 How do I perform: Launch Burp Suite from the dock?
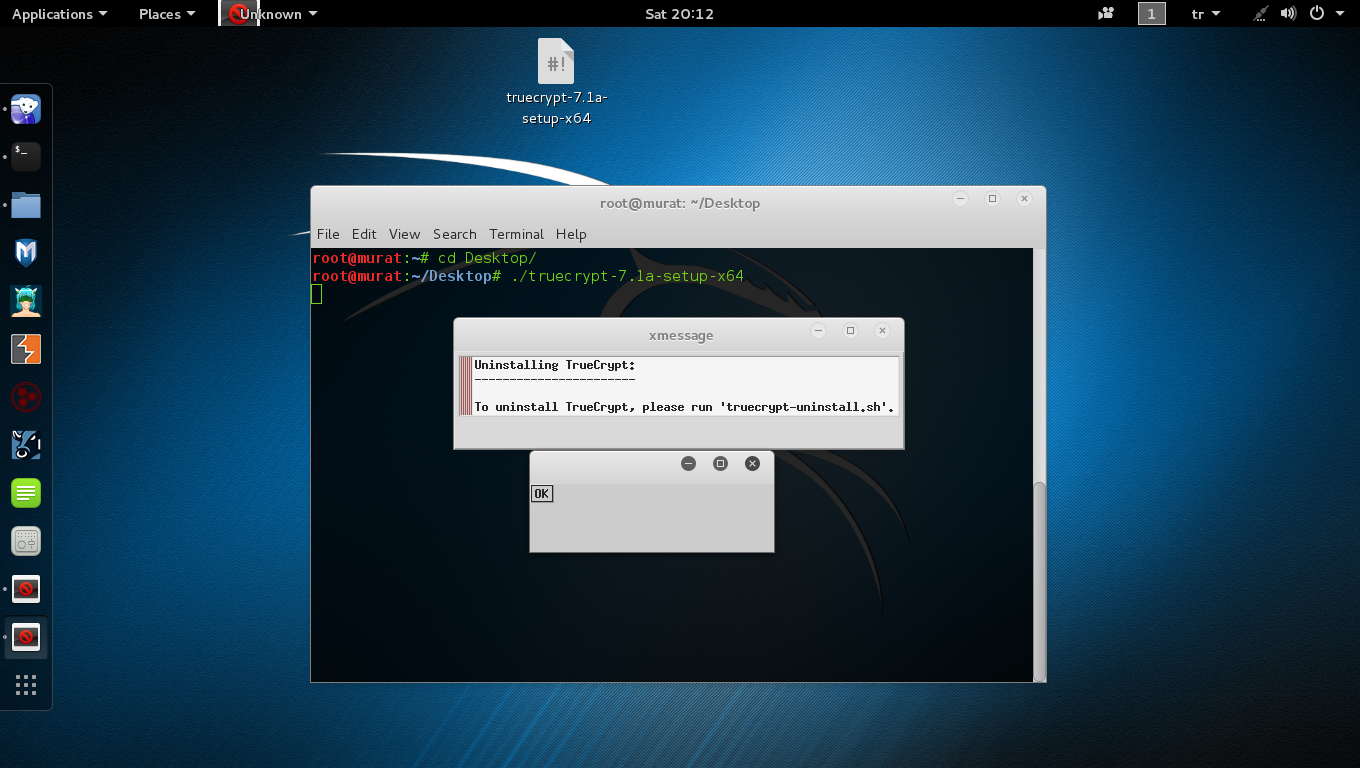tap(26, 349)
